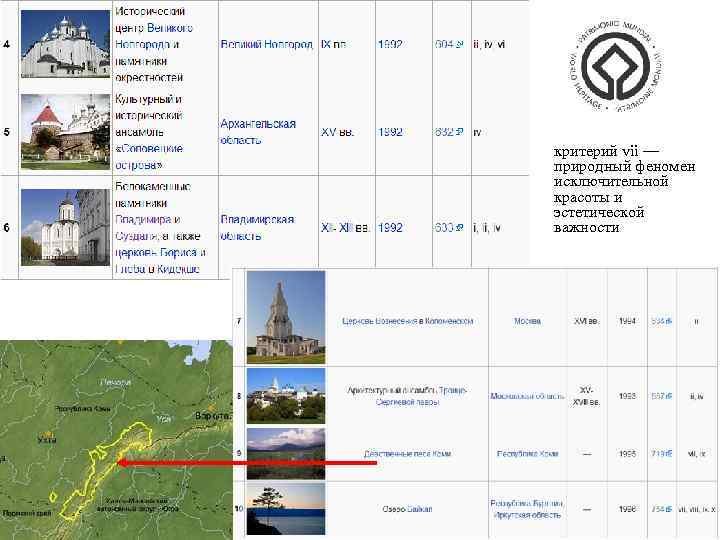Open the Иркутская область link
The width and height of the screenshot is (720, 540).
(x=527, y=515)
